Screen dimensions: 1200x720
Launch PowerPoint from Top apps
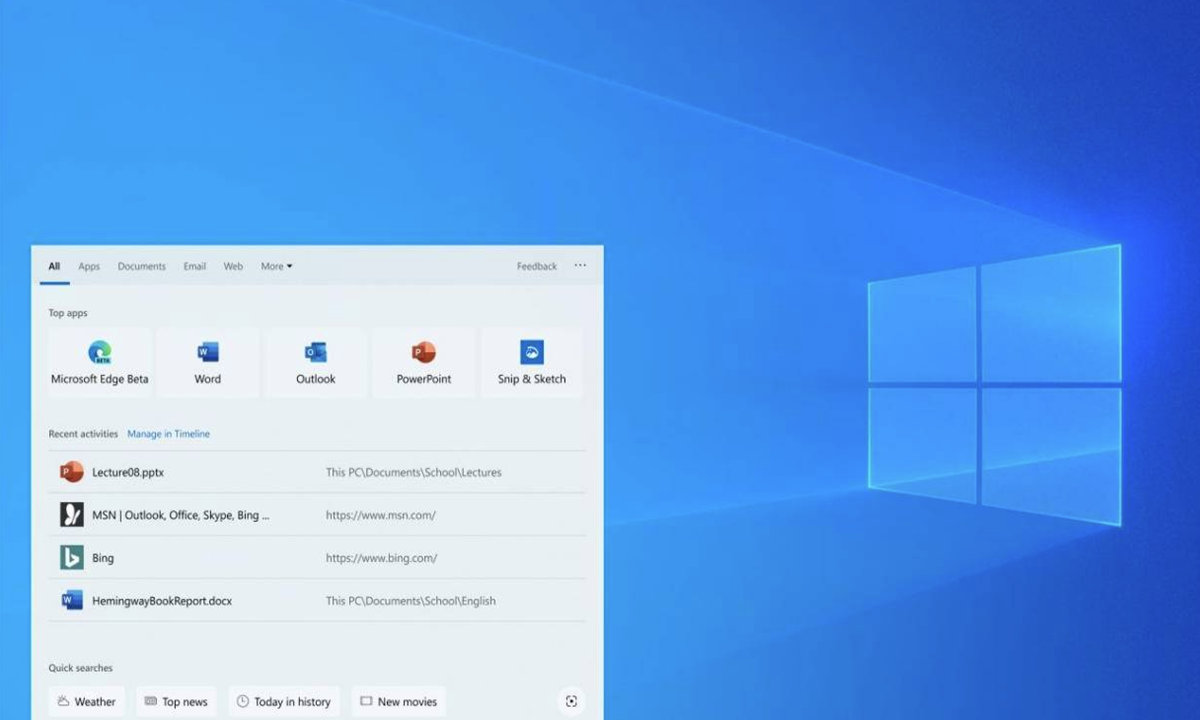click(x=424, y=362)
